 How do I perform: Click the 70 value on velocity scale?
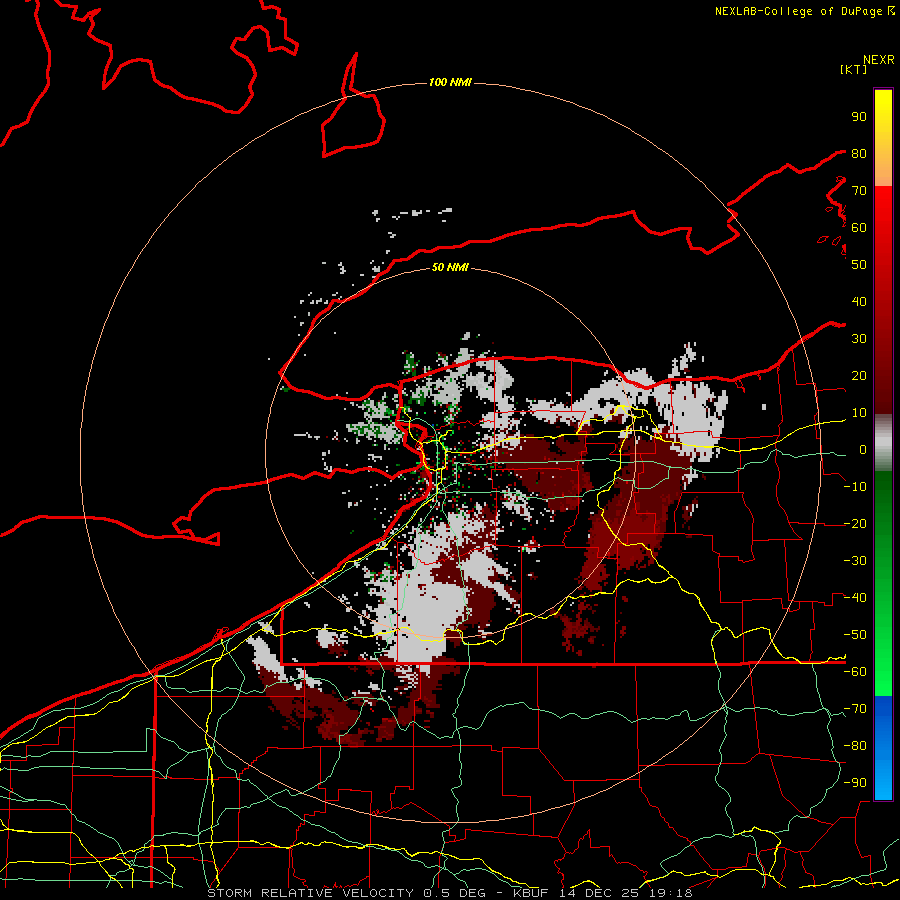(859, 190)
